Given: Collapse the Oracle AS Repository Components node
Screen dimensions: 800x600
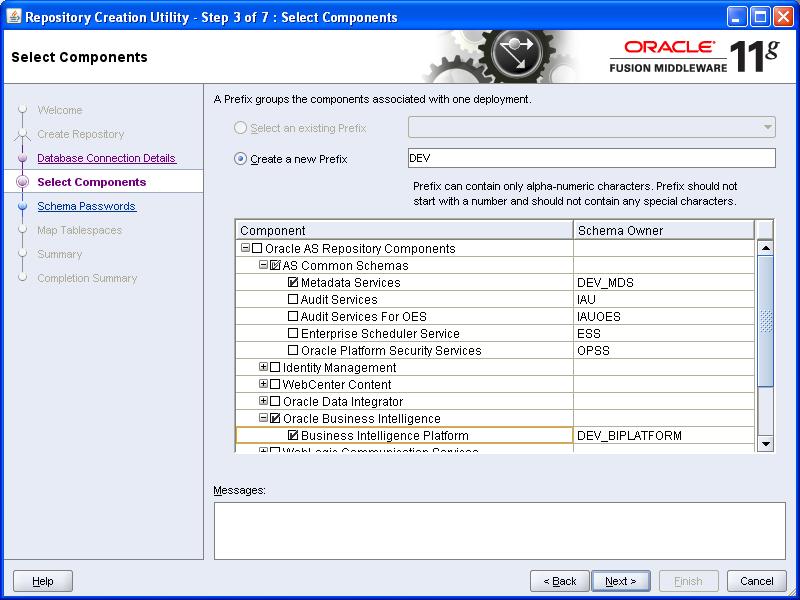Looking at the screenshot, I should click(x=245, y=248).
